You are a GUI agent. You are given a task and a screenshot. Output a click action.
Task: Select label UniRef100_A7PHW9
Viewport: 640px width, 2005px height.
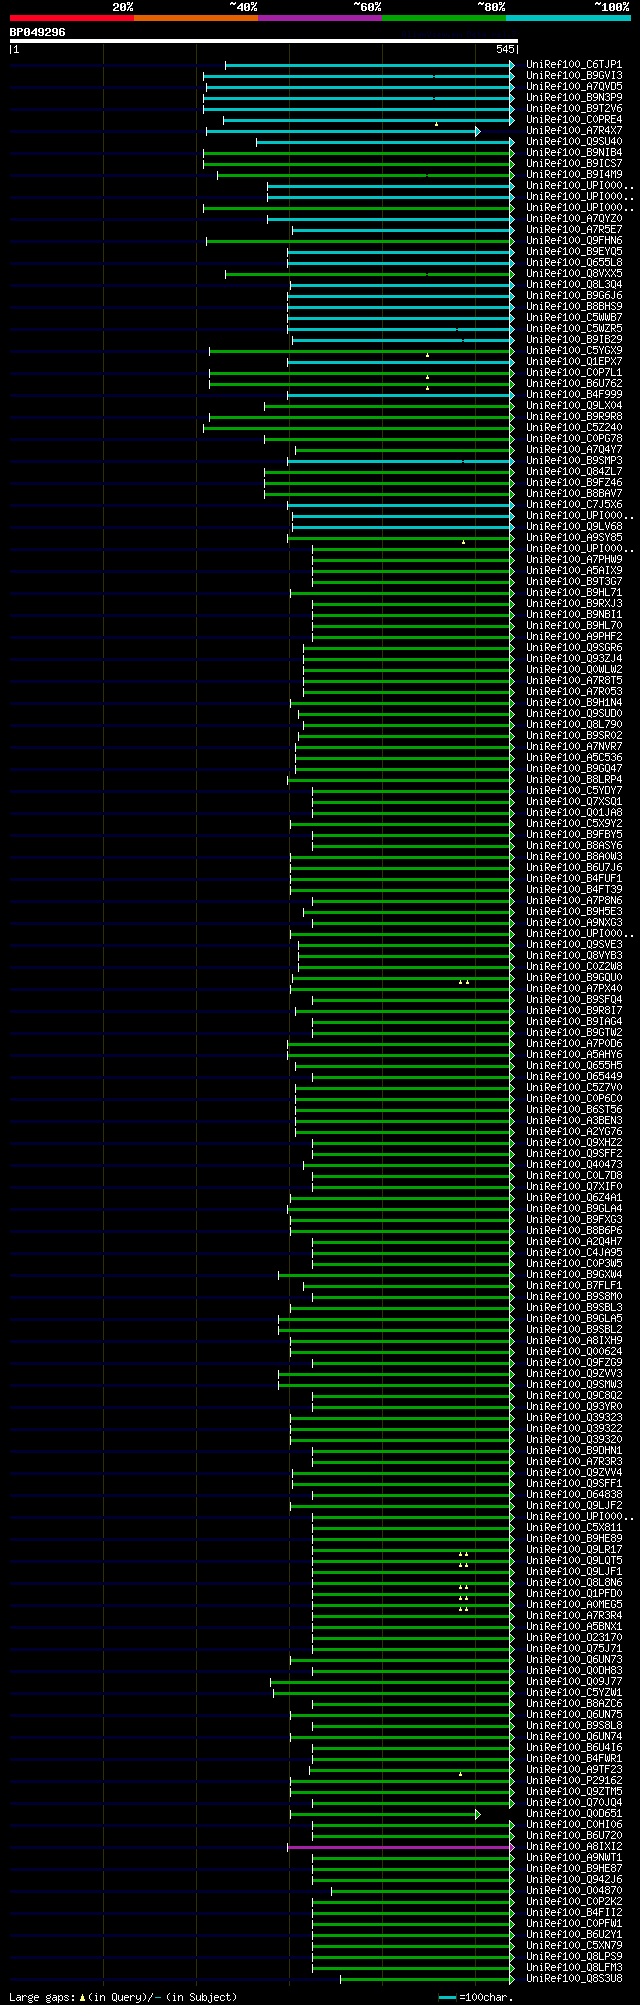pos(574,560)
